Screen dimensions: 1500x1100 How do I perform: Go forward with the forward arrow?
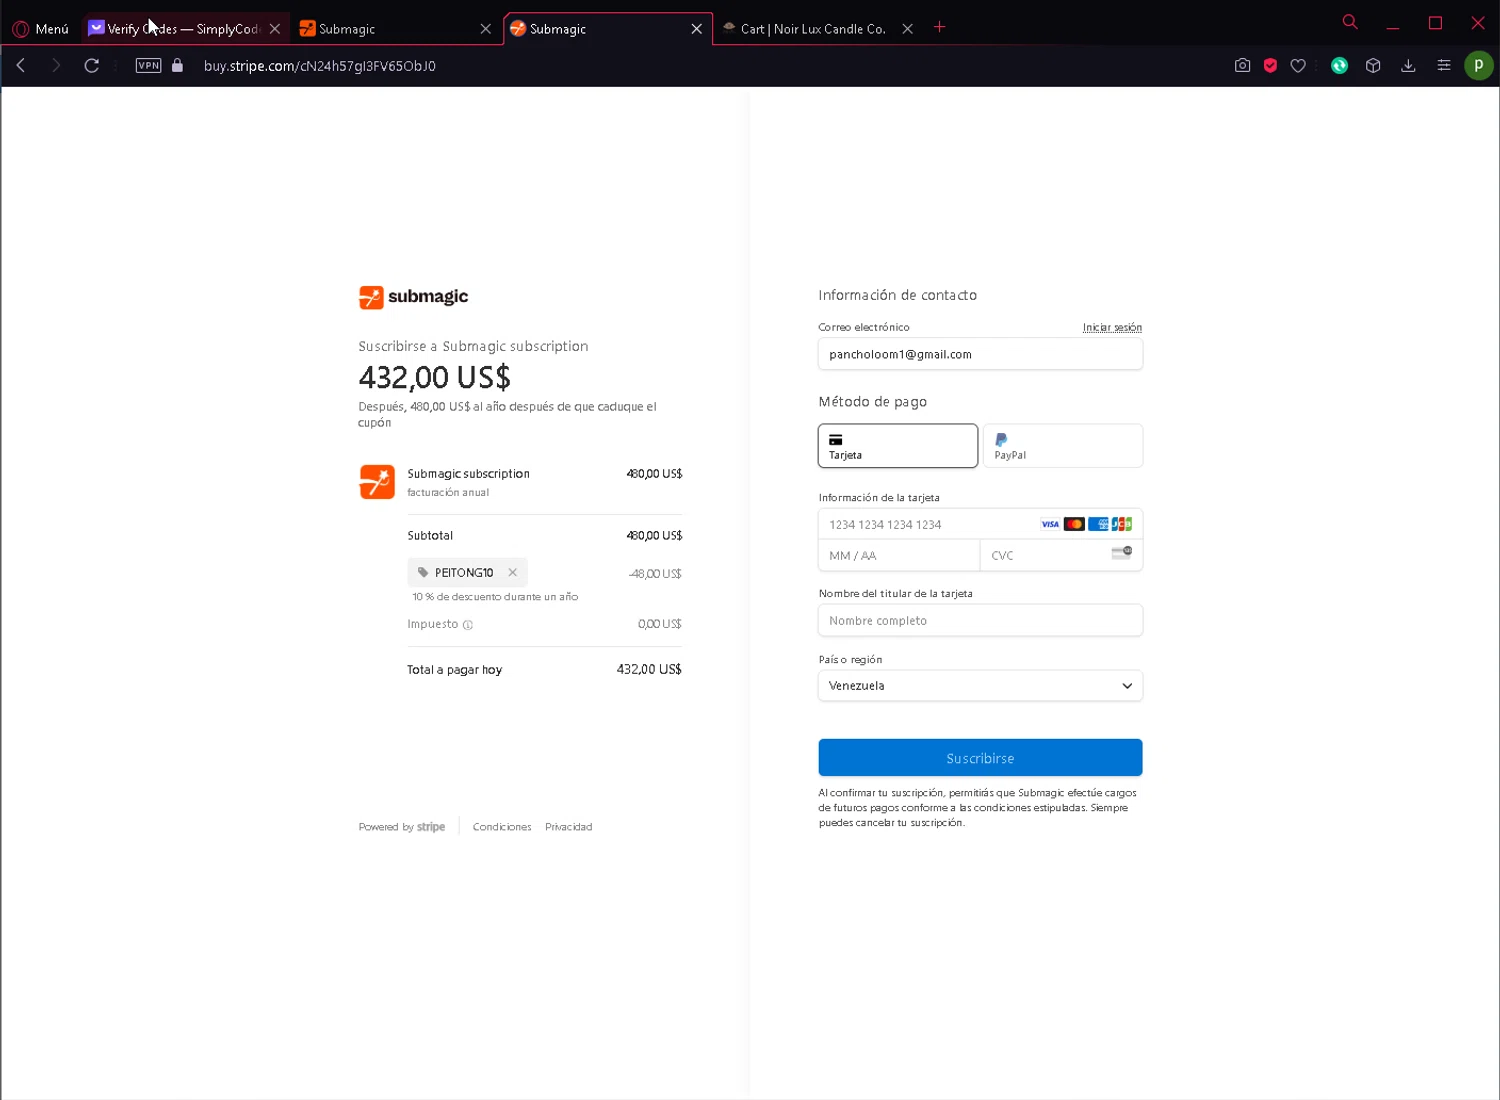click(x=56, y=65)
